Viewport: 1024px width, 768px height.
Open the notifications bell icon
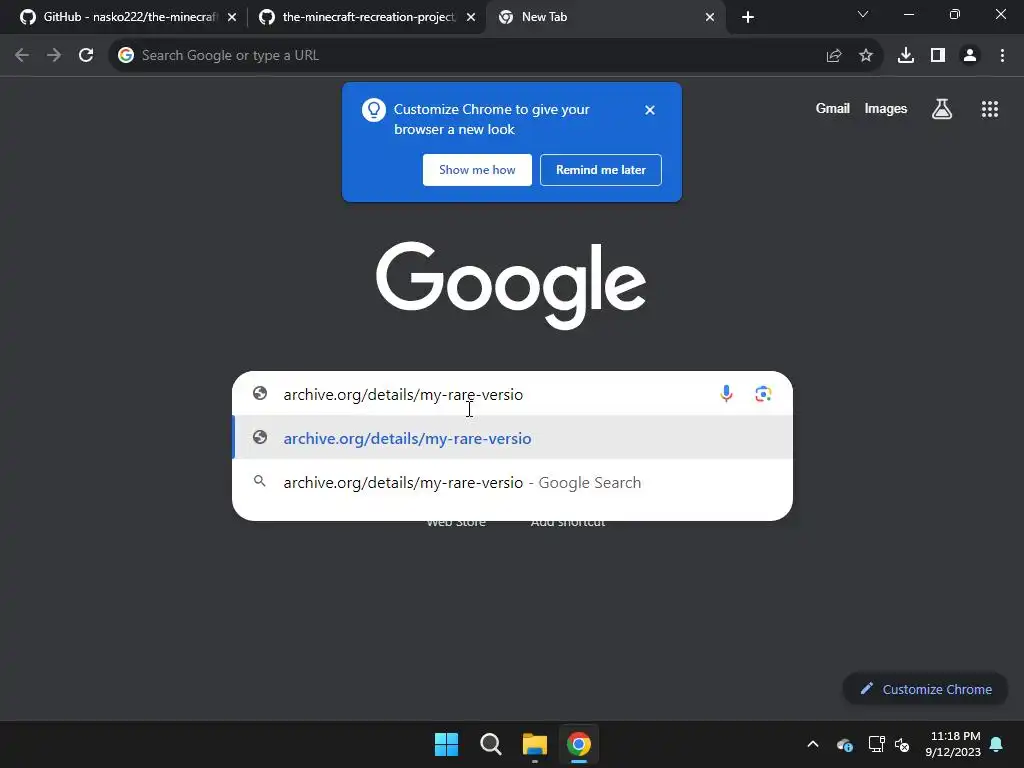[x=997, y=744]
